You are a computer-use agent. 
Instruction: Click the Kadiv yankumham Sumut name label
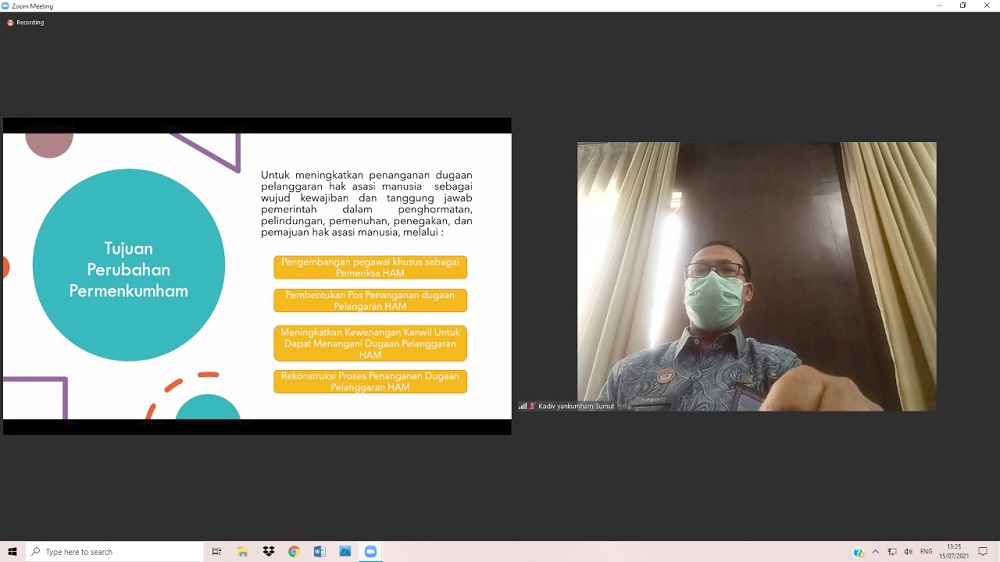click(x=576, y=406)
